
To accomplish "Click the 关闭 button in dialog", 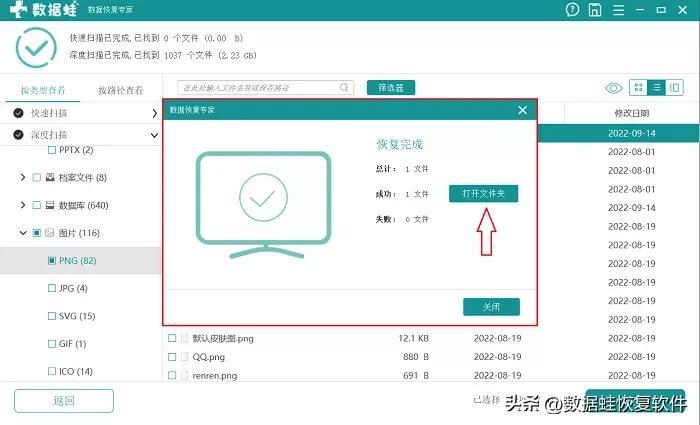I will 491,307.
